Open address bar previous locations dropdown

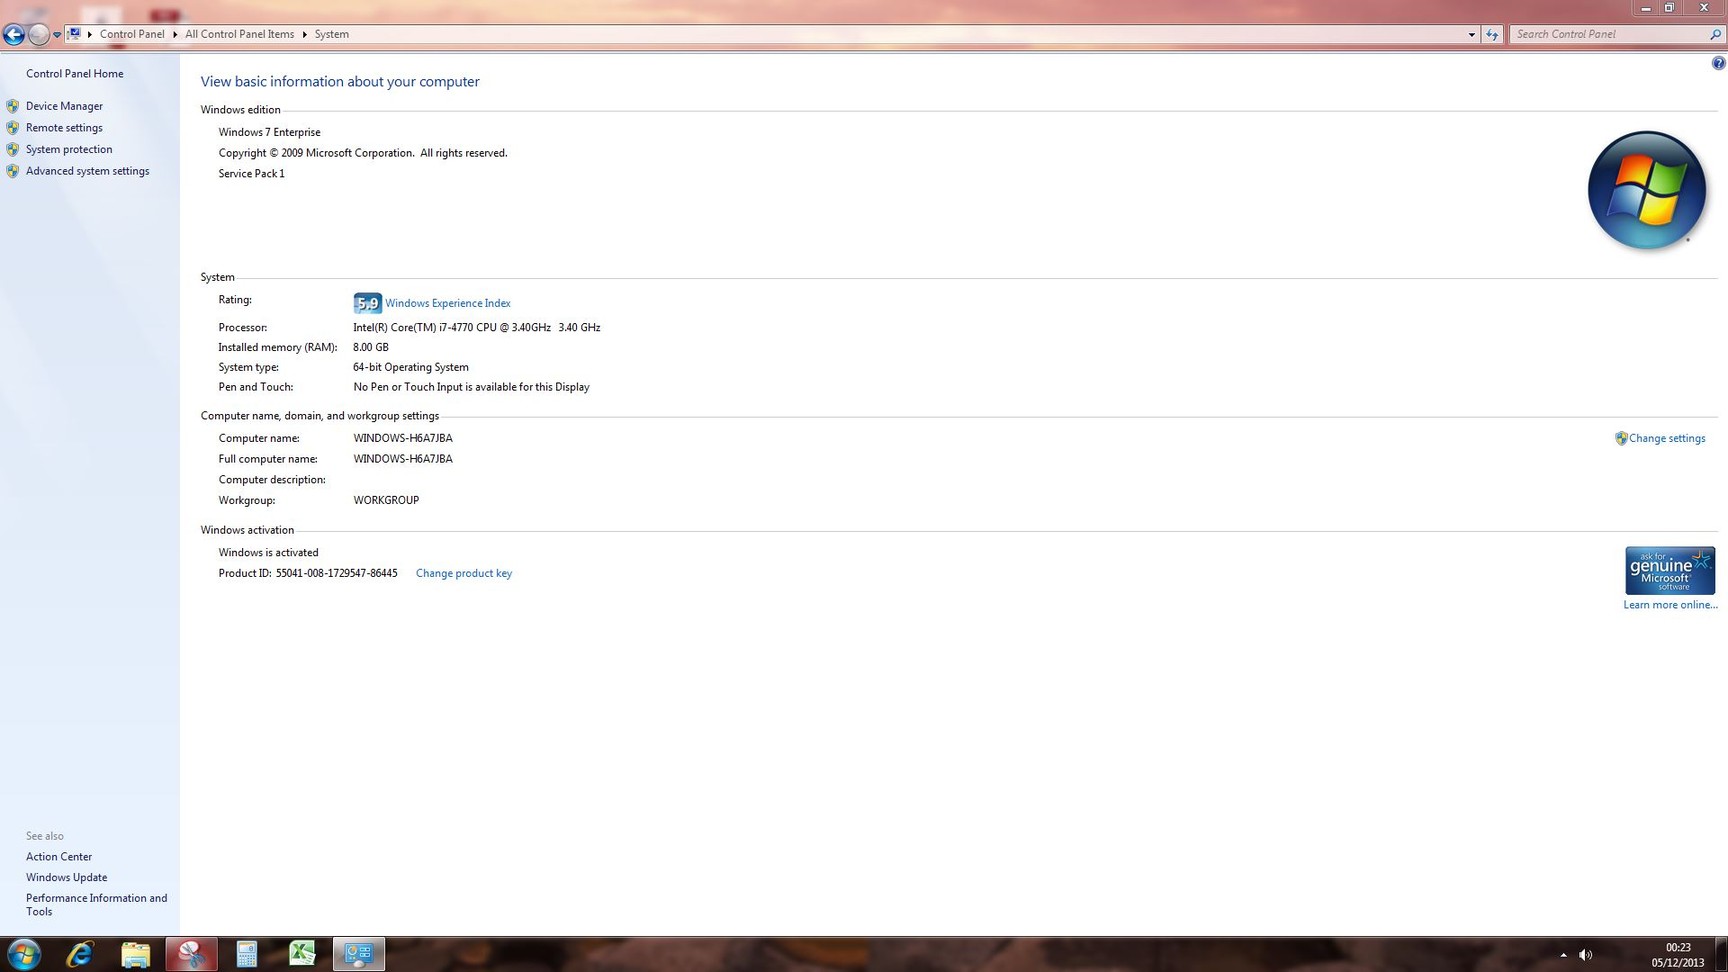(1471, 34)
